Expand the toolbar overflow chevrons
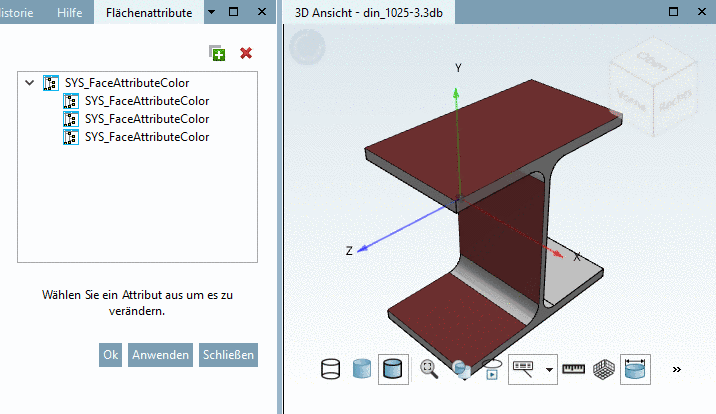Image resolution: width=716 pixels, height=414 pixels. [677, 370]
